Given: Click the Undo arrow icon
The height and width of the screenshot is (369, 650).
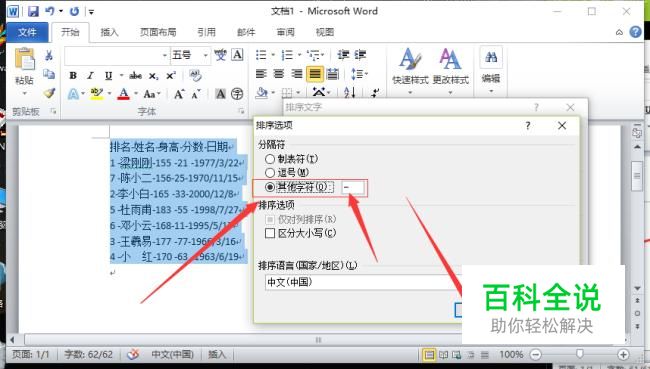Looking at the screenshot, I should [50, 11].
